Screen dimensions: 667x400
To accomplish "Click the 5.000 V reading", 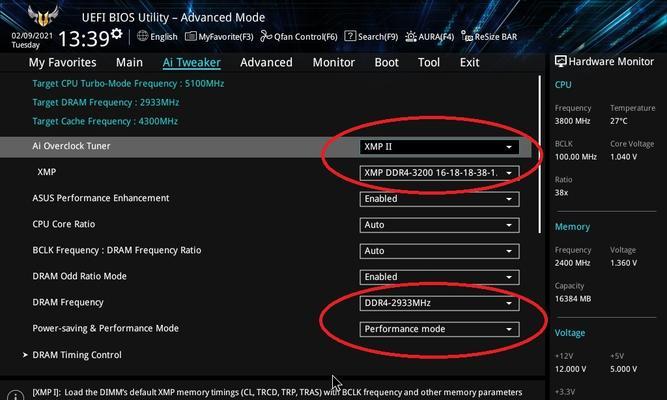I will point(623,369).
